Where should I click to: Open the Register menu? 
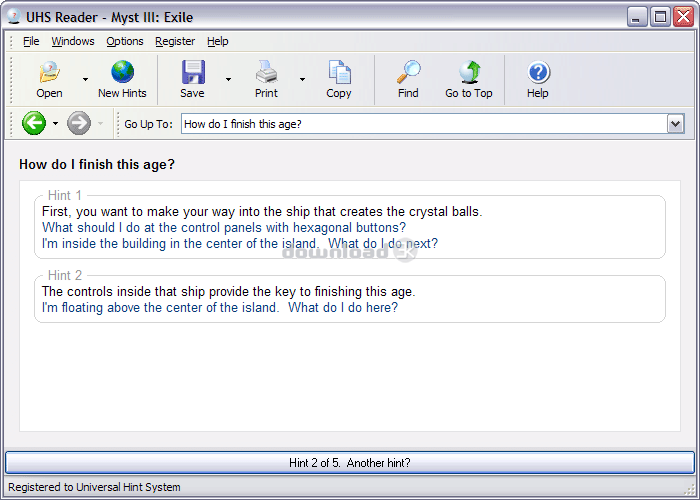point(175,41)
